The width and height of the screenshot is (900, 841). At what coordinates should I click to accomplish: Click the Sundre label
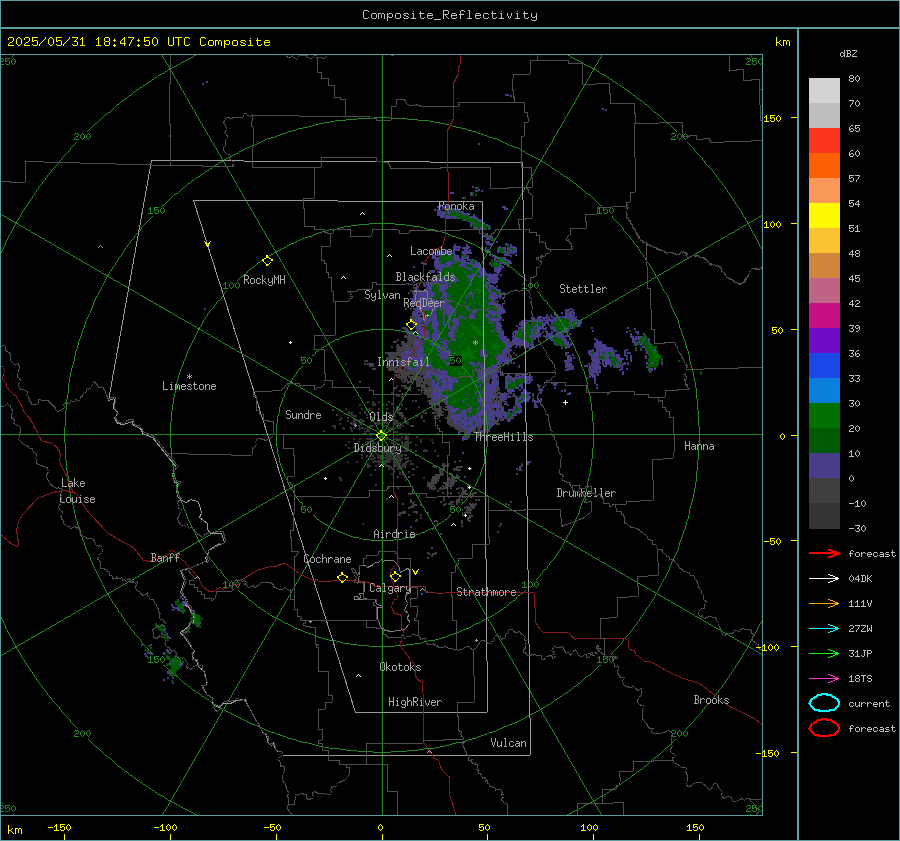pos(303,414)
